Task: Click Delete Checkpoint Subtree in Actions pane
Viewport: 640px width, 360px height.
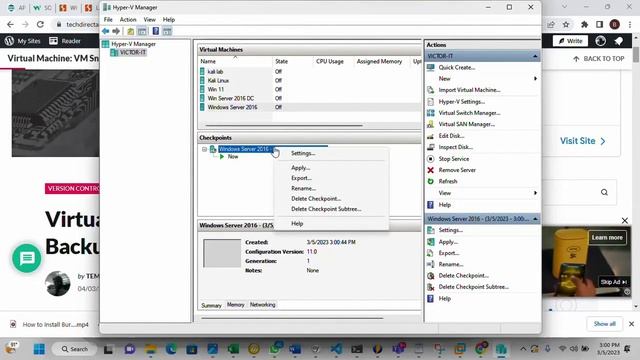Action: (473, 287)
